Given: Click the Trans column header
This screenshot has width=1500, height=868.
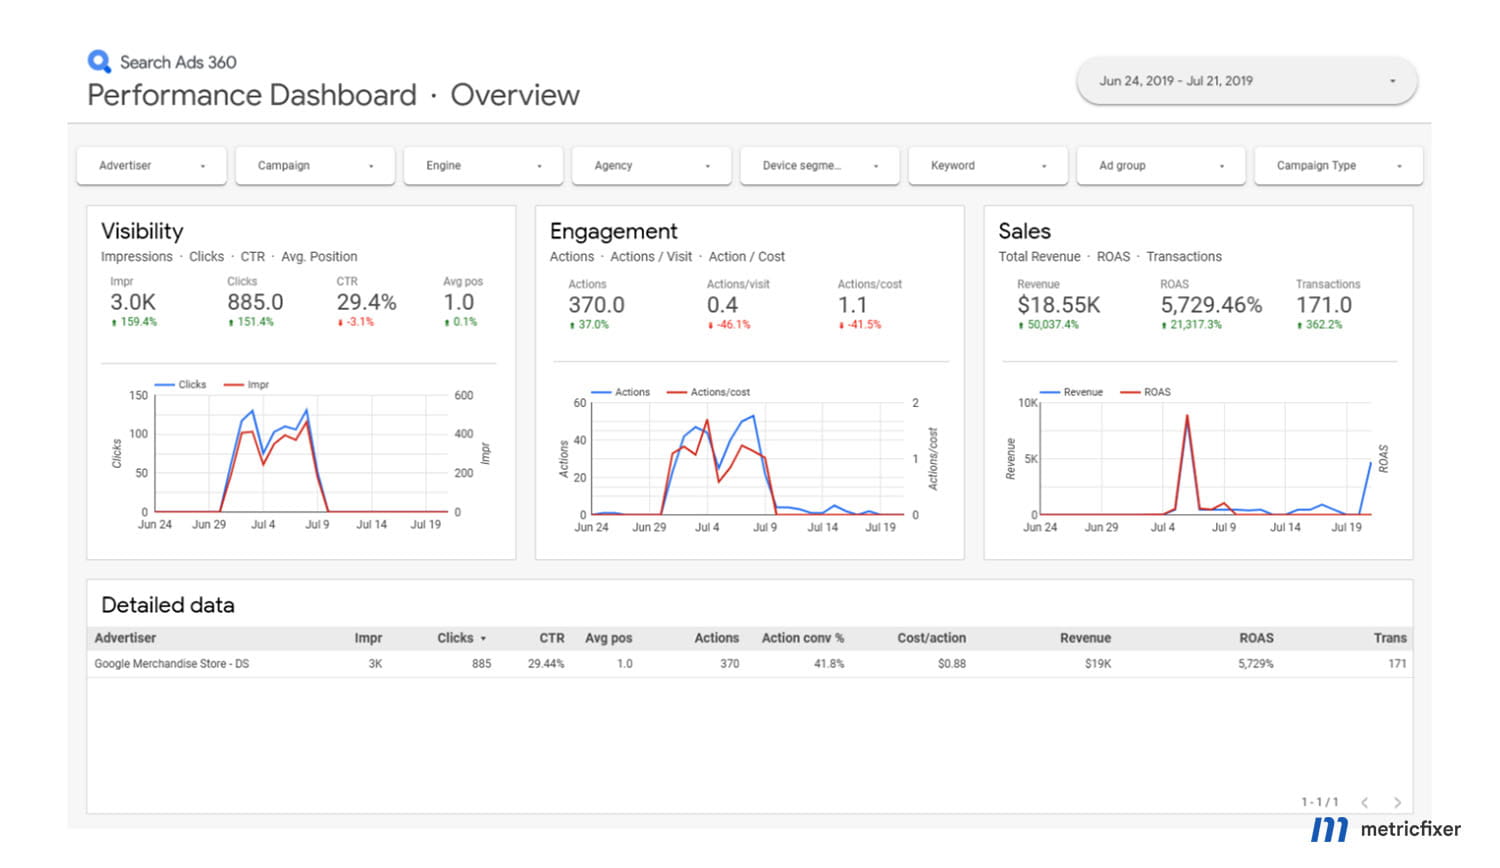Looking at the screenshot, I should [1390, 638].
